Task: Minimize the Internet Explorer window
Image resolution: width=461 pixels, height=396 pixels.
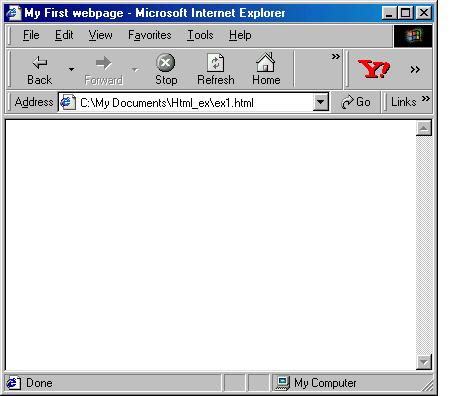Action: coord(389,13)
